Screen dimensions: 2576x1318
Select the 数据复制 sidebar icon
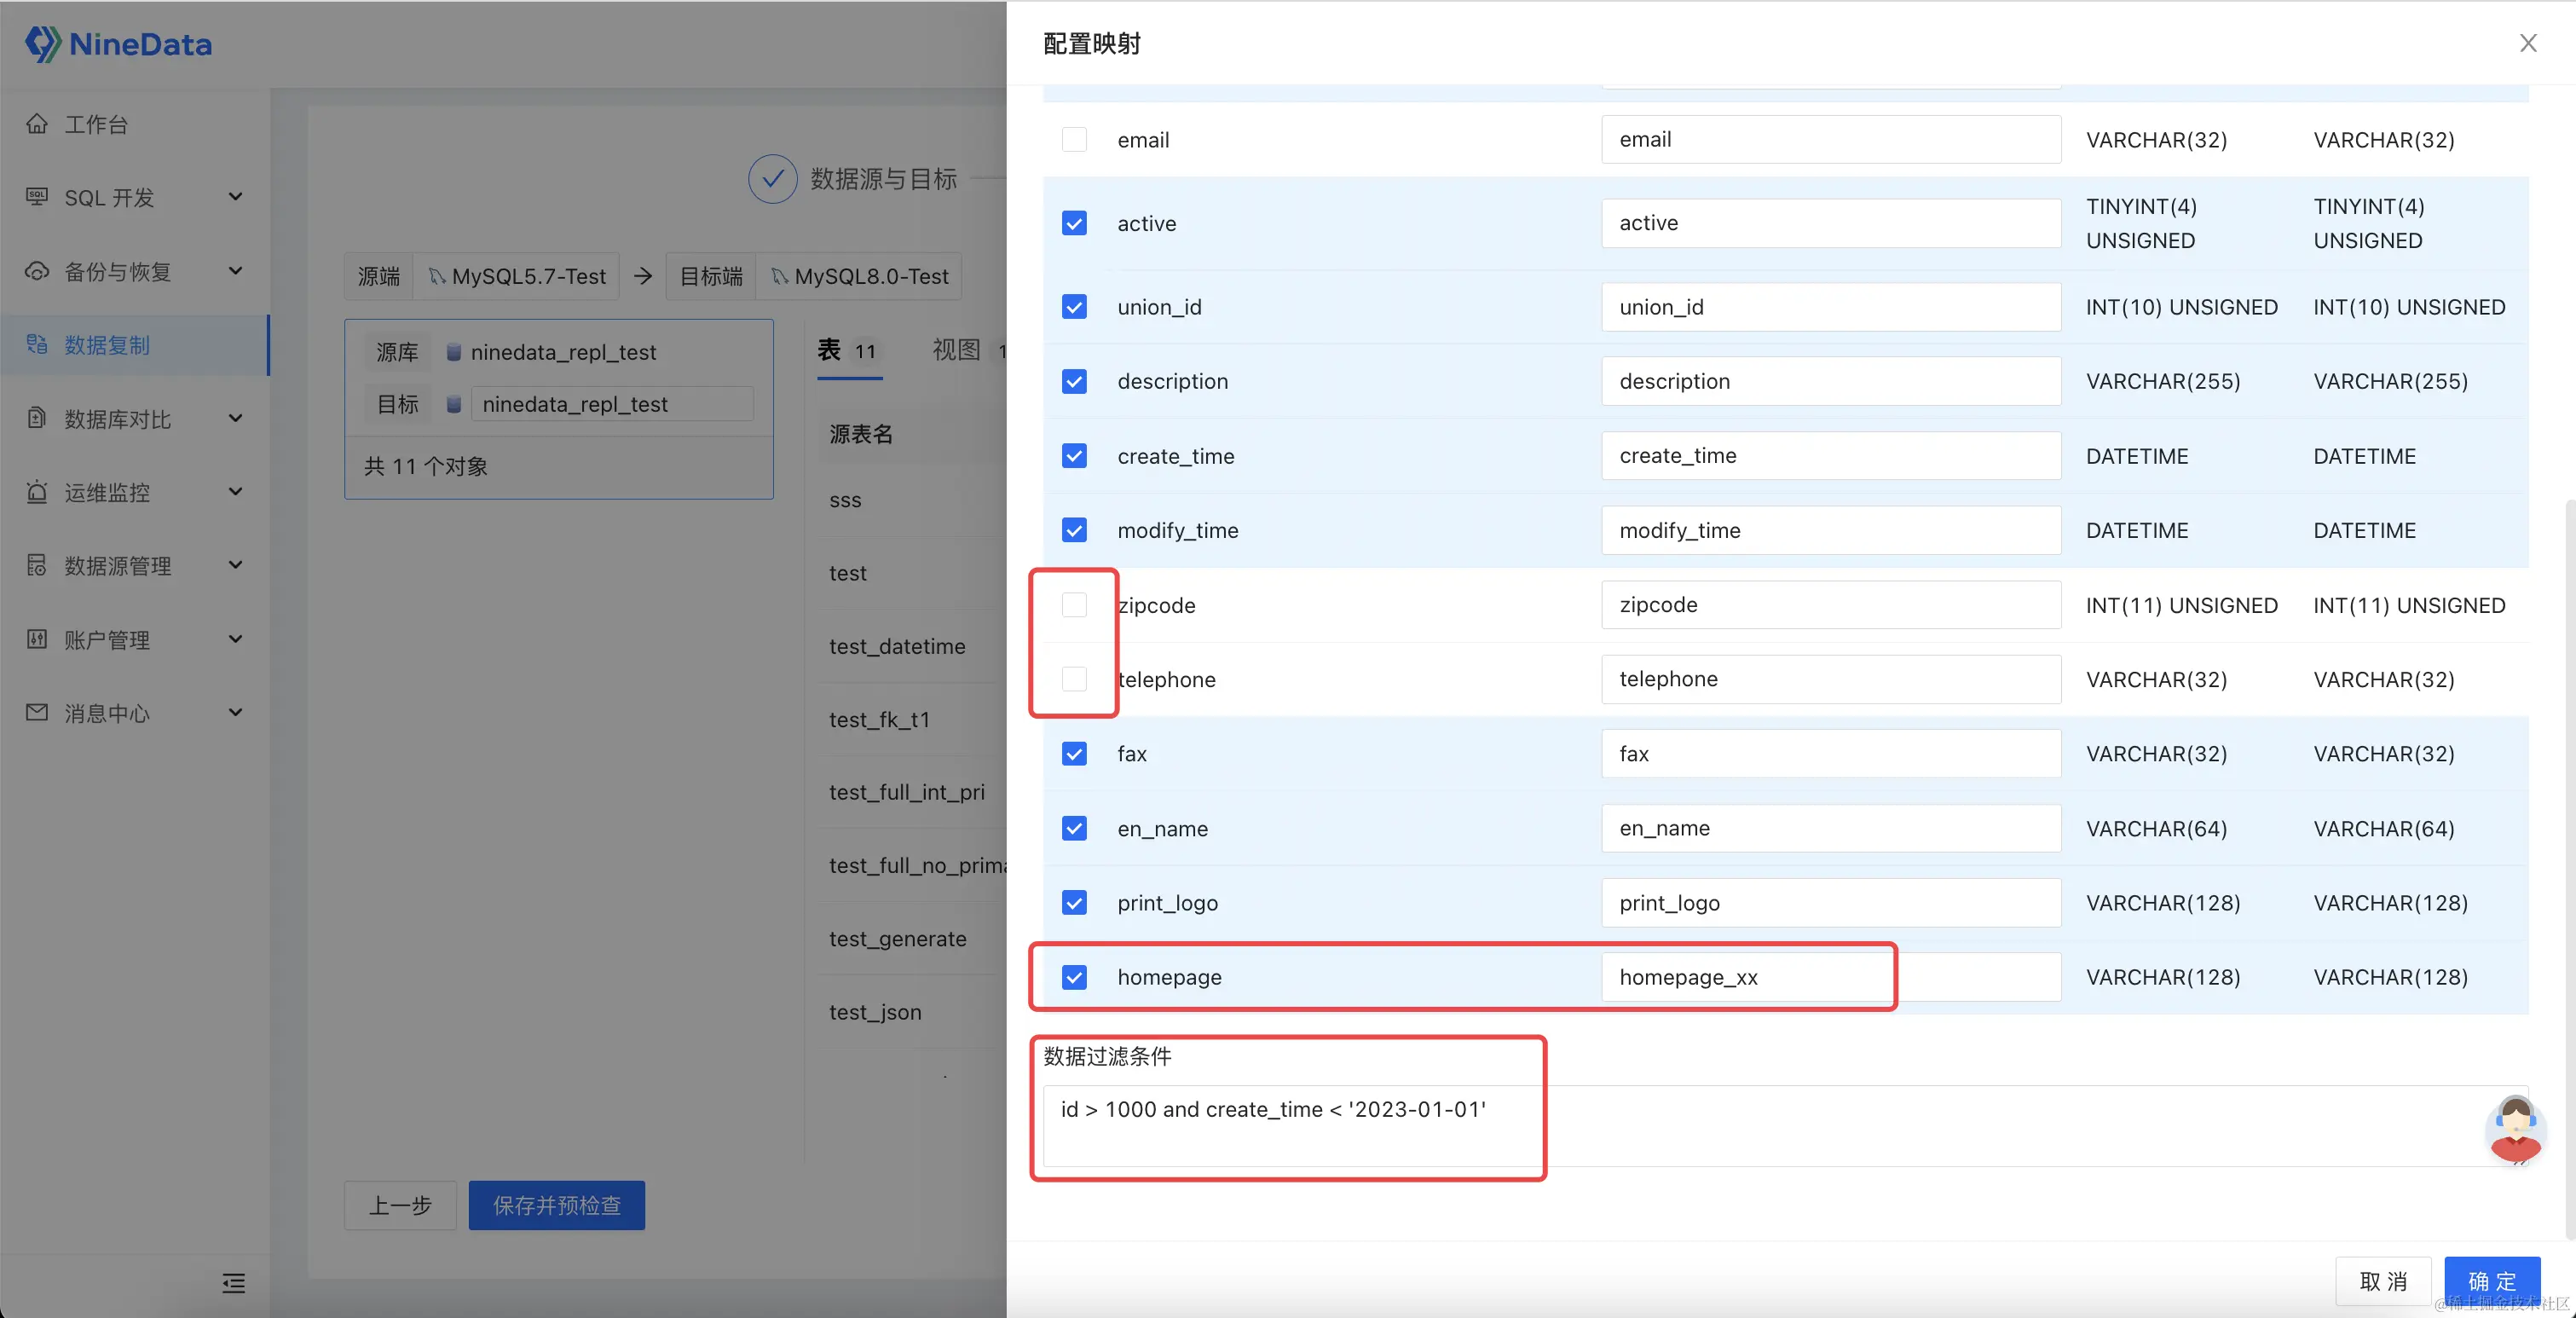pyautogui.click(x=37, y=345)
